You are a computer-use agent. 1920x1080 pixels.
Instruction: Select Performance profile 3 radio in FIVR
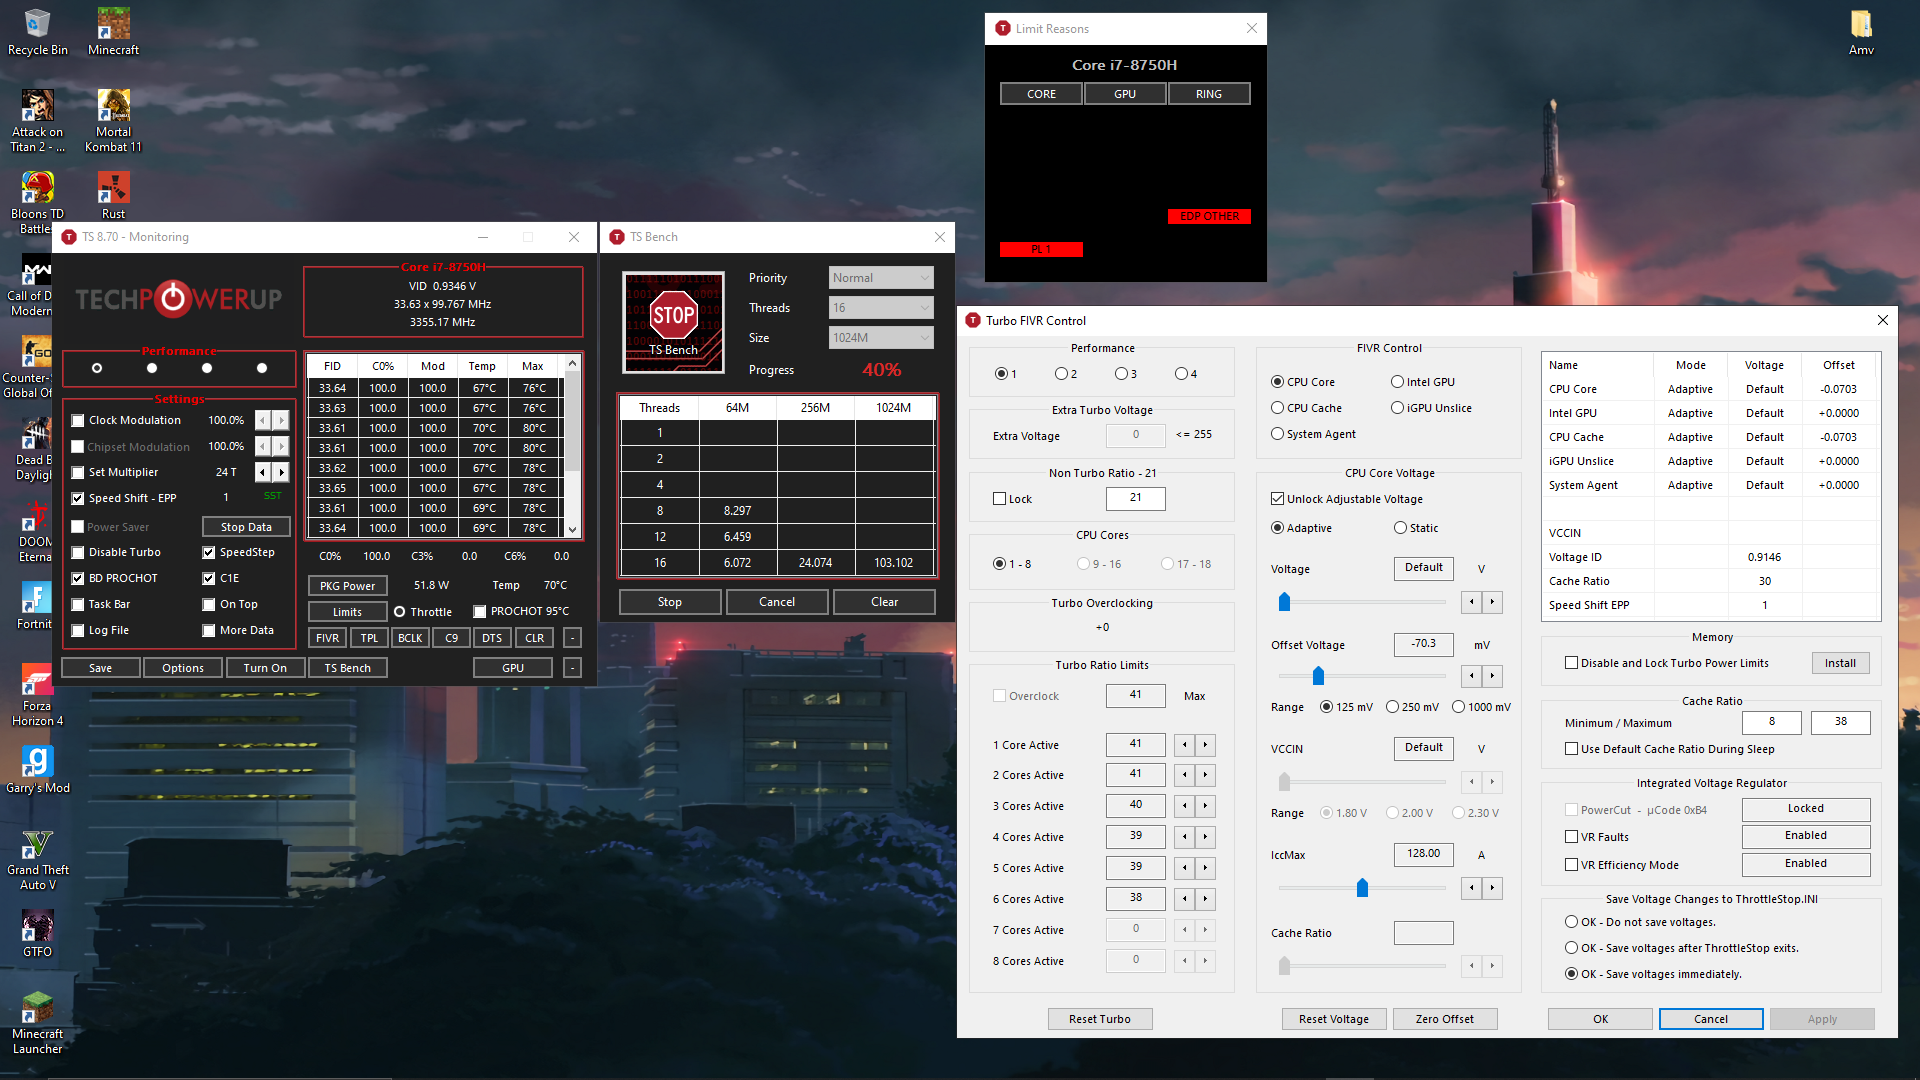click(1121, 374)
